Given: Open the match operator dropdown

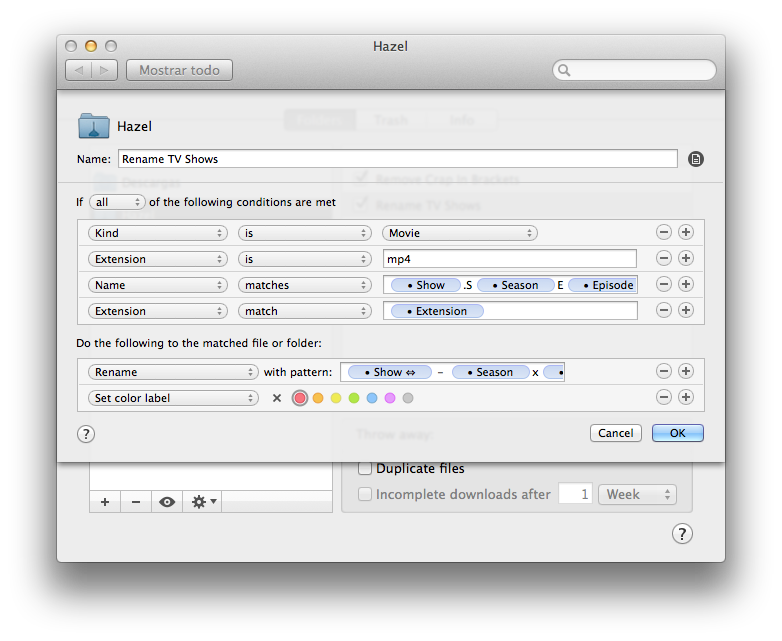Looking at the screenshot, I should [305, 311].
